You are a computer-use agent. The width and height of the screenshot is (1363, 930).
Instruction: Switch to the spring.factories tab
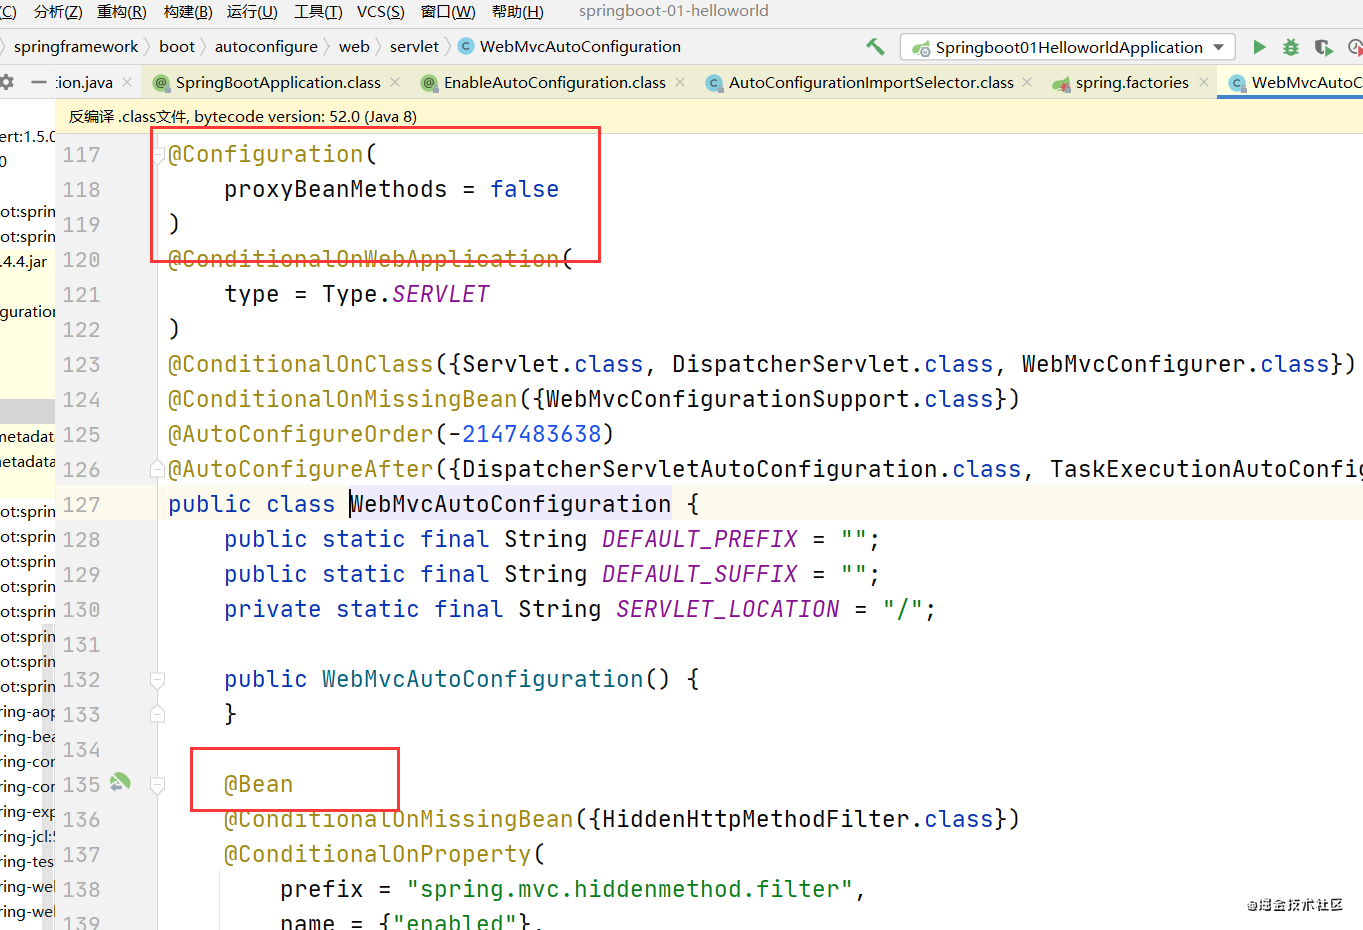1132,82
